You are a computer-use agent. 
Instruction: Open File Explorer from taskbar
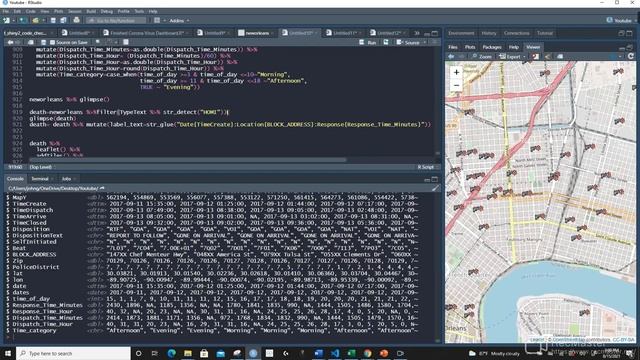188,353
